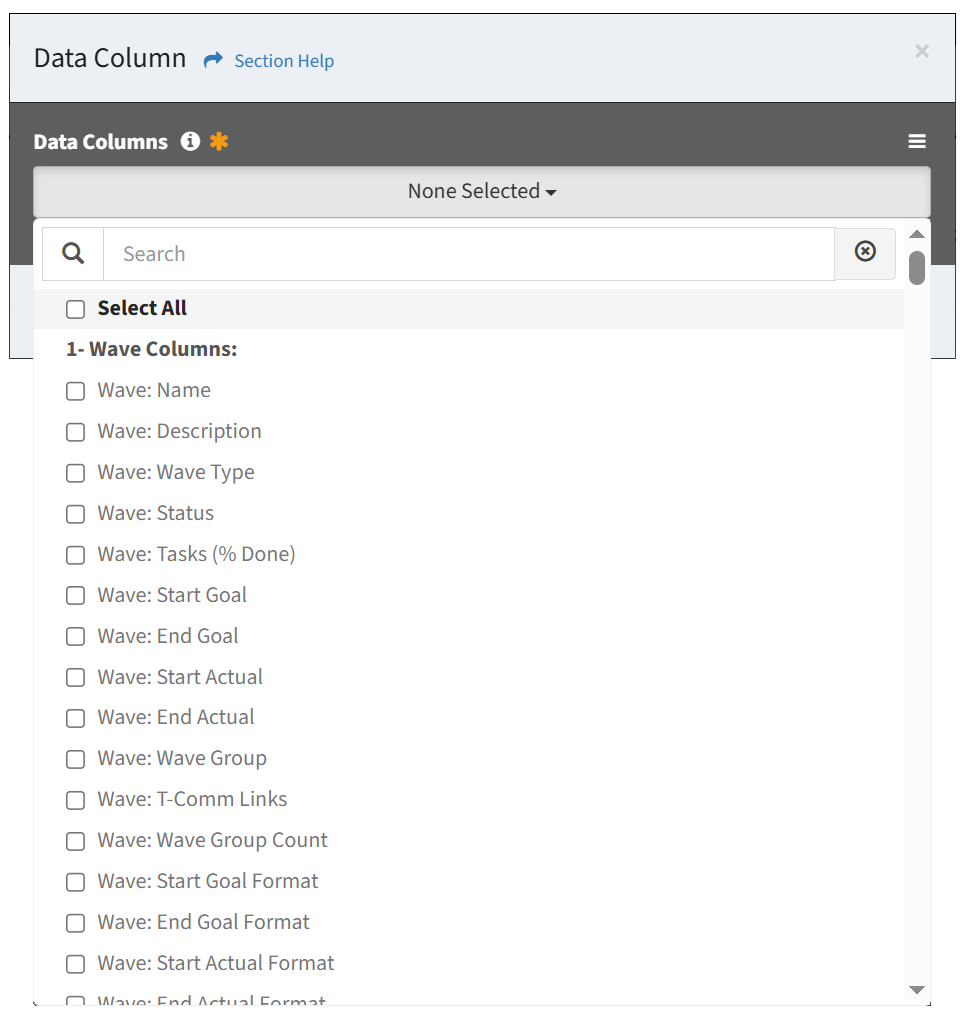Click the search magnifier icon
Viewport: 968px width, 1019px height.
point(73,253)
